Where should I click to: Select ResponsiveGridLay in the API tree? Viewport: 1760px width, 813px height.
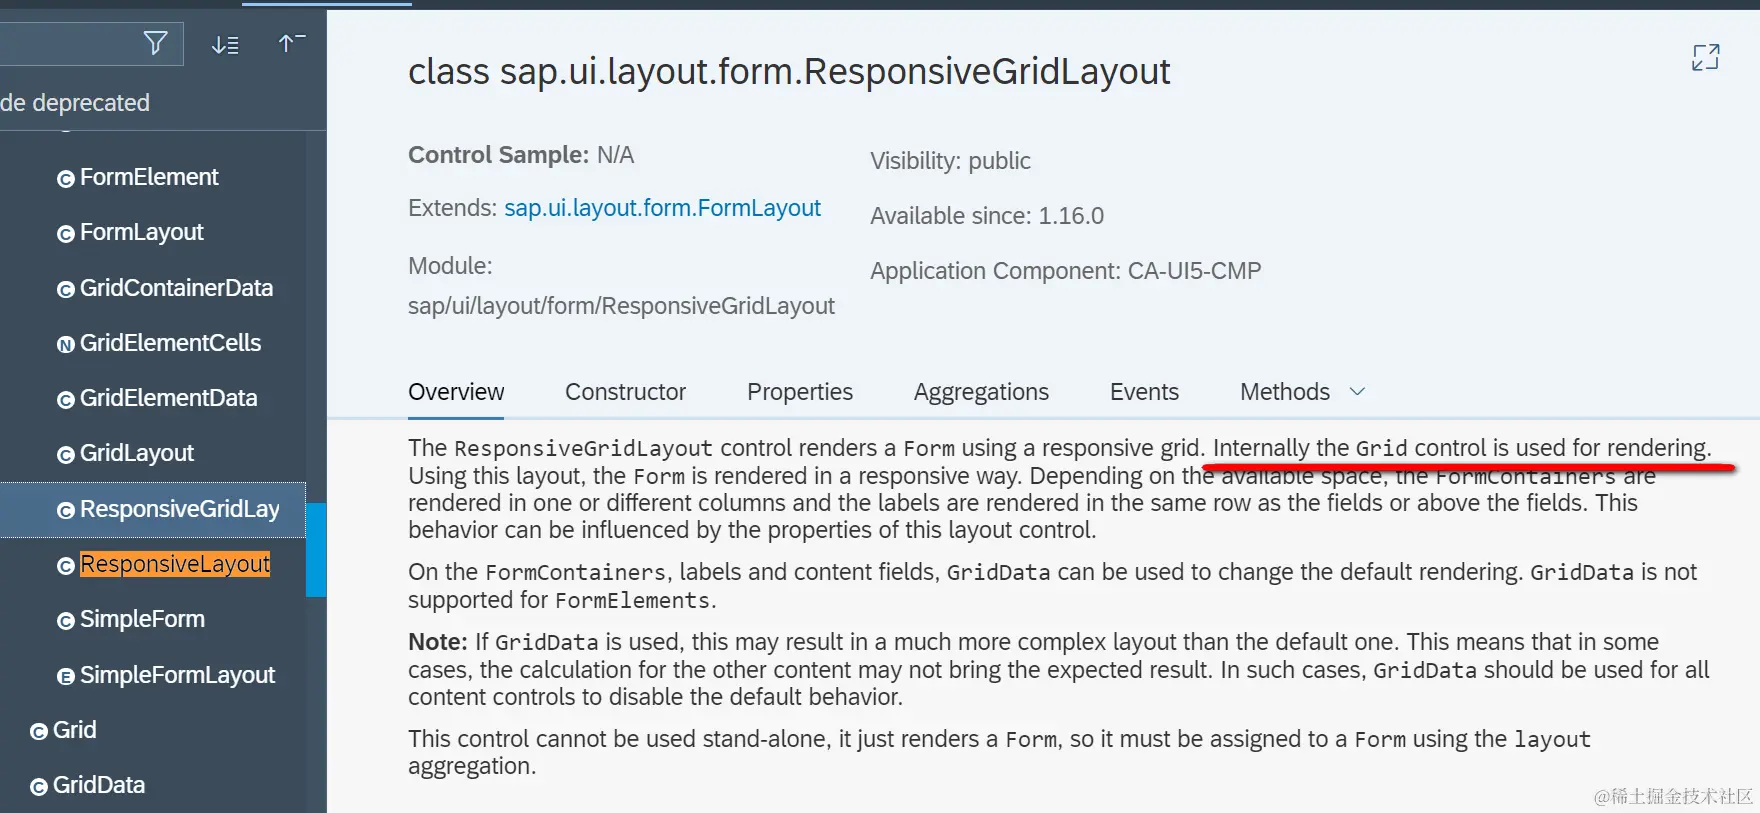[180, 509]
